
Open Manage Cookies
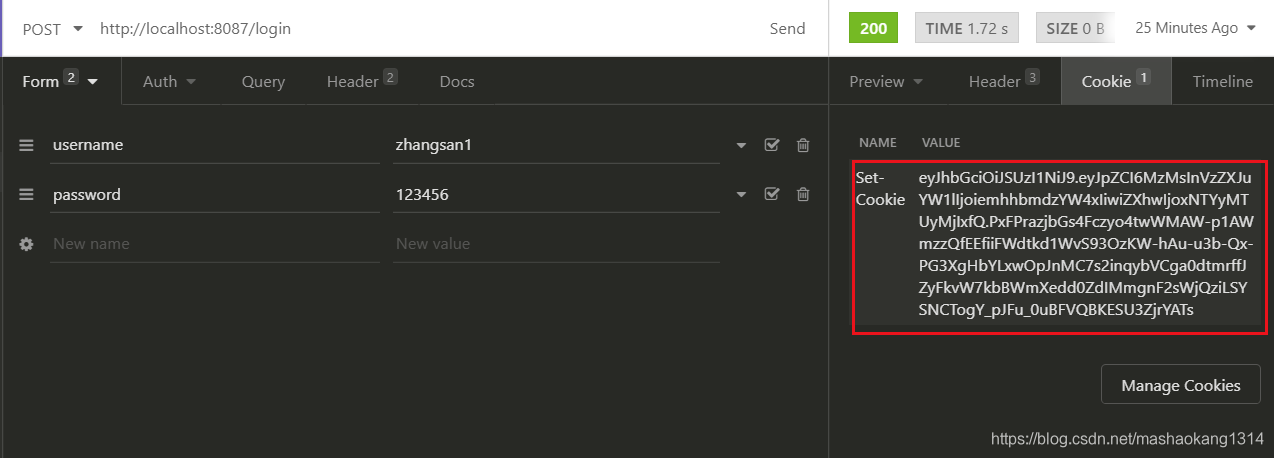1181,385
